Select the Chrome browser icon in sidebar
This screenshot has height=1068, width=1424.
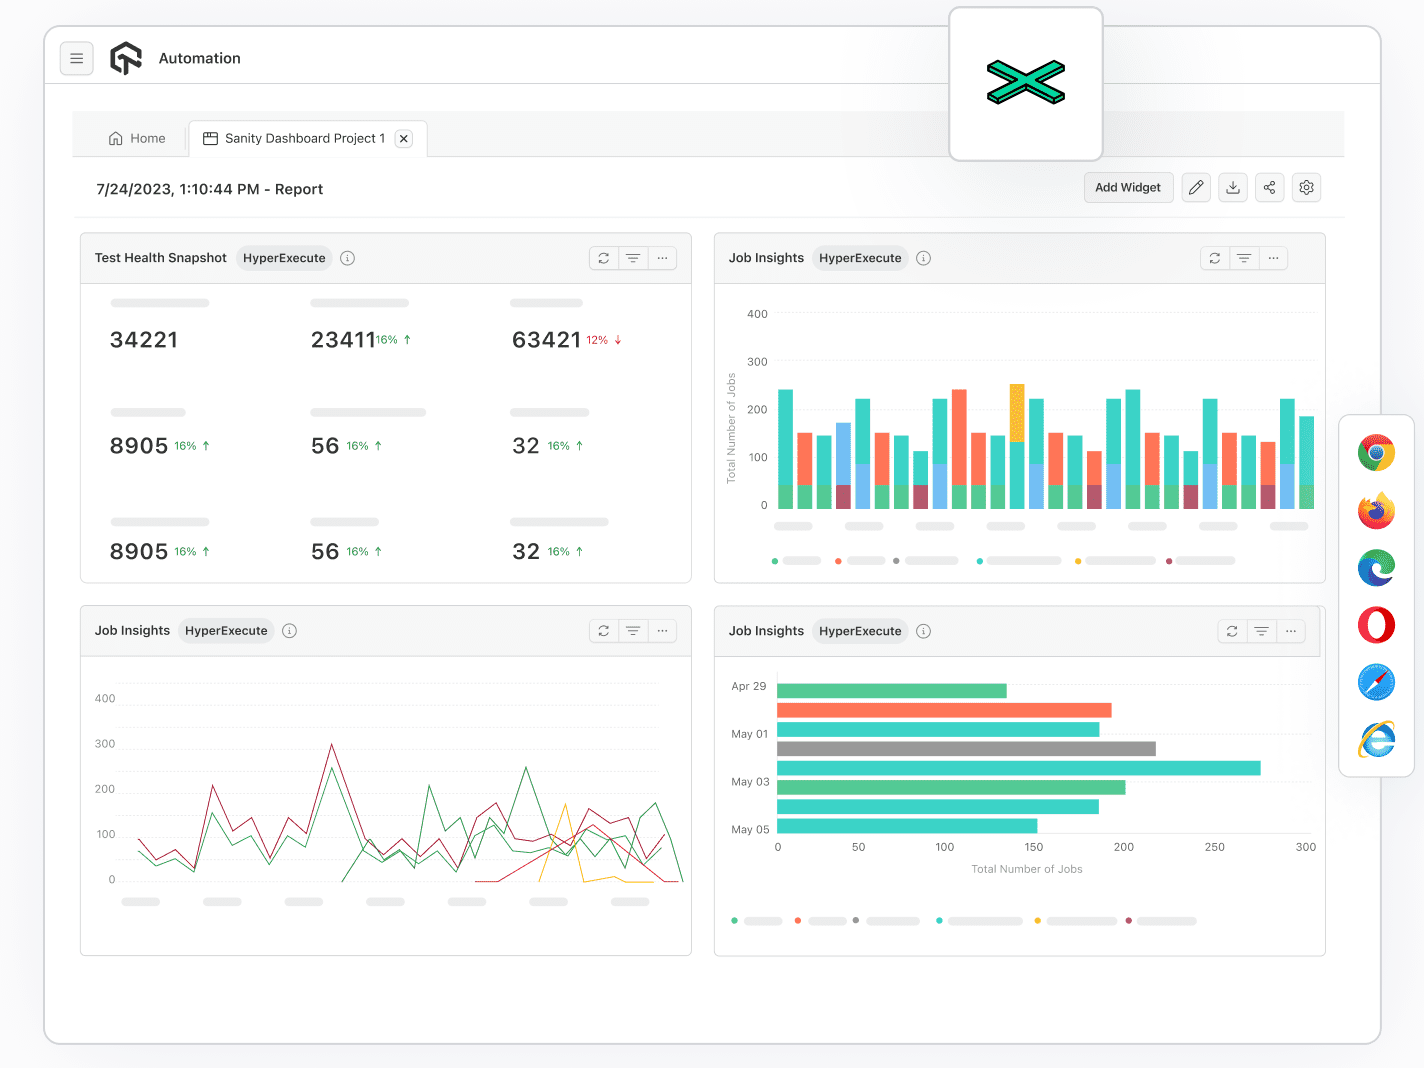point(1376,453)
